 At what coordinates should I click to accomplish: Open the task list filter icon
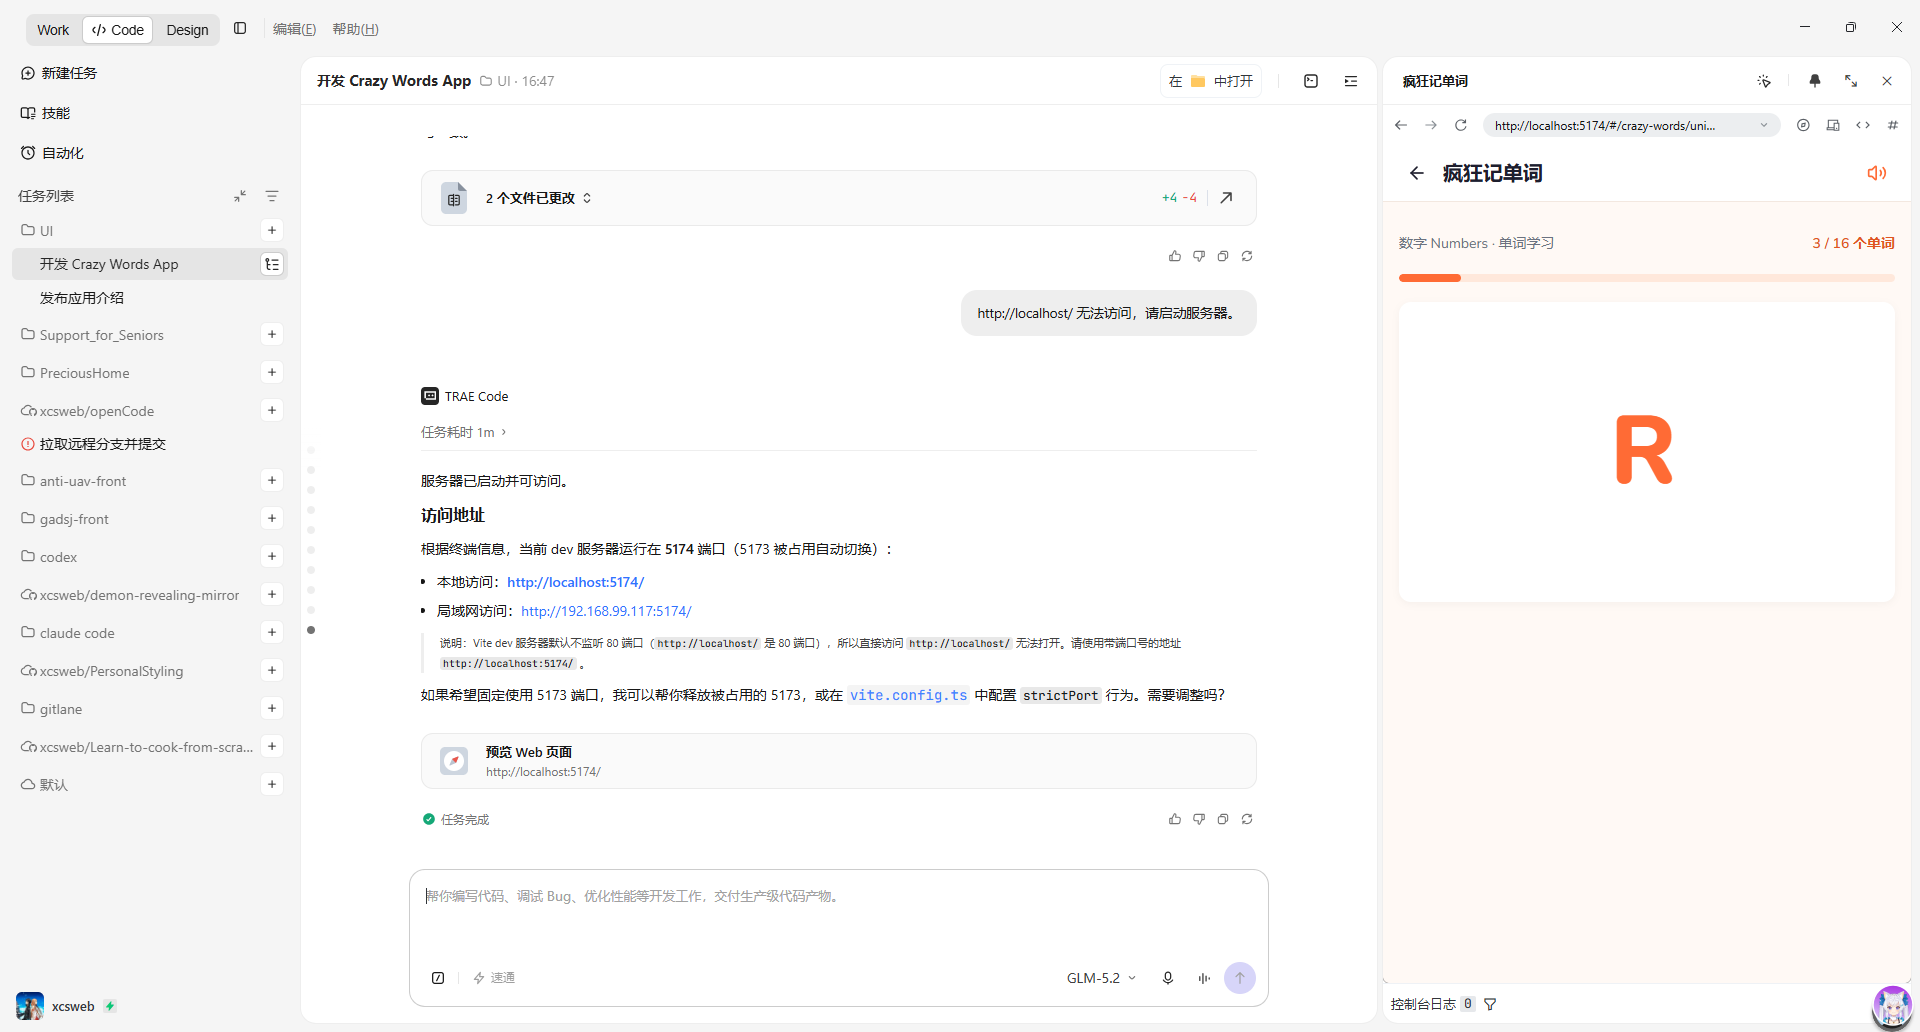(272, 196)
